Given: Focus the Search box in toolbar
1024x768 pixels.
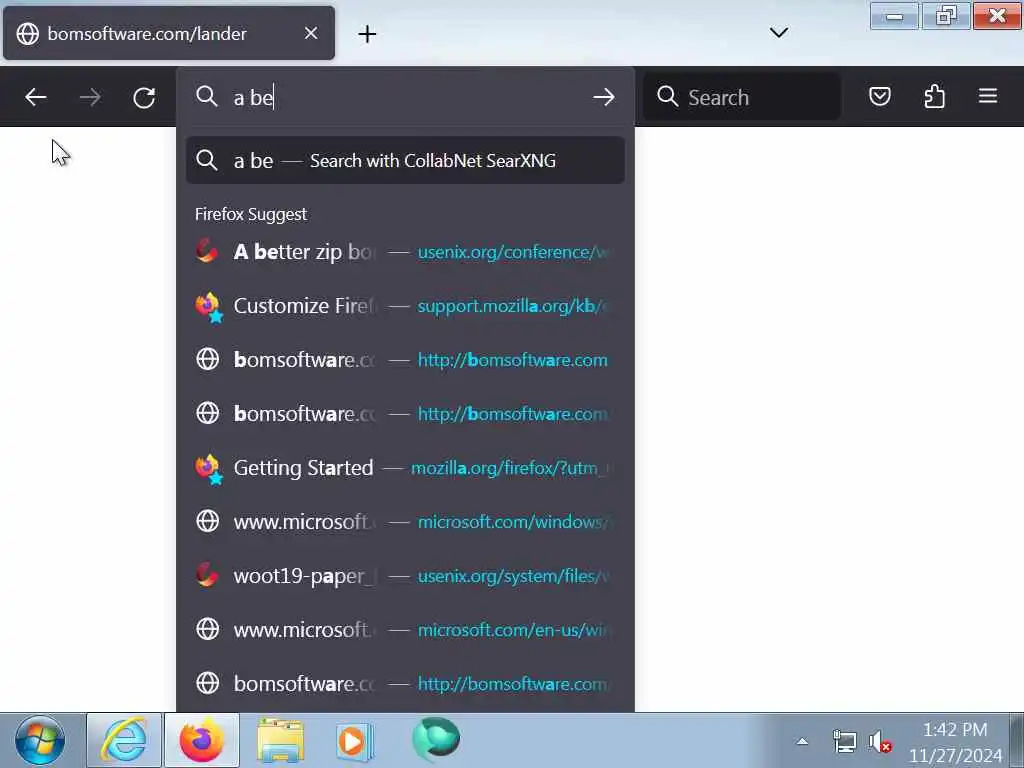Looking at the screenshot, I should click(741, 97).
